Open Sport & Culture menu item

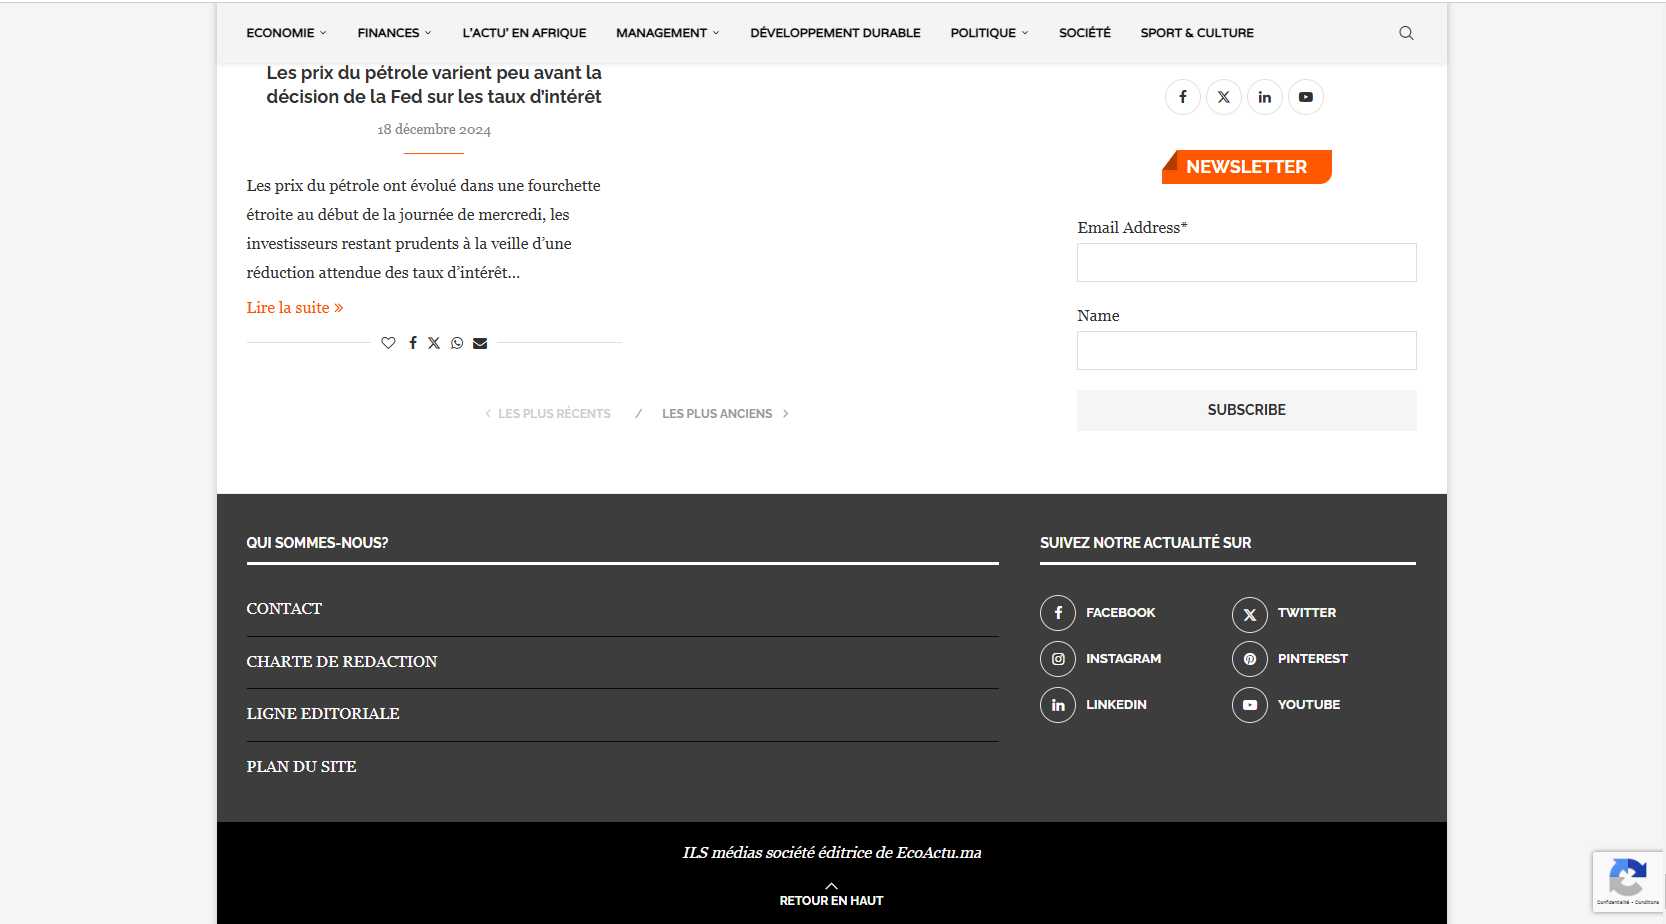pyautogui.click(x=1196, y=33)
